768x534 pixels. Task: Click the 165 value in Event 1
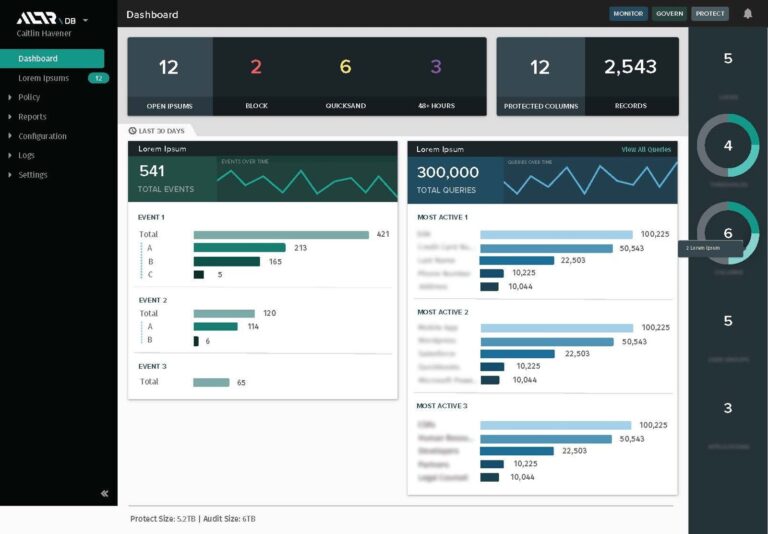click(275, 262)
